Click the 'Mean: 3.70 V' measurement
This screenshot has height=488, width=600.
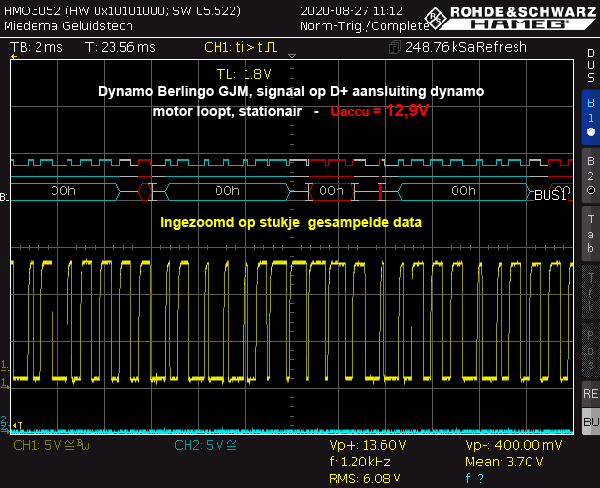coord(504,462)
